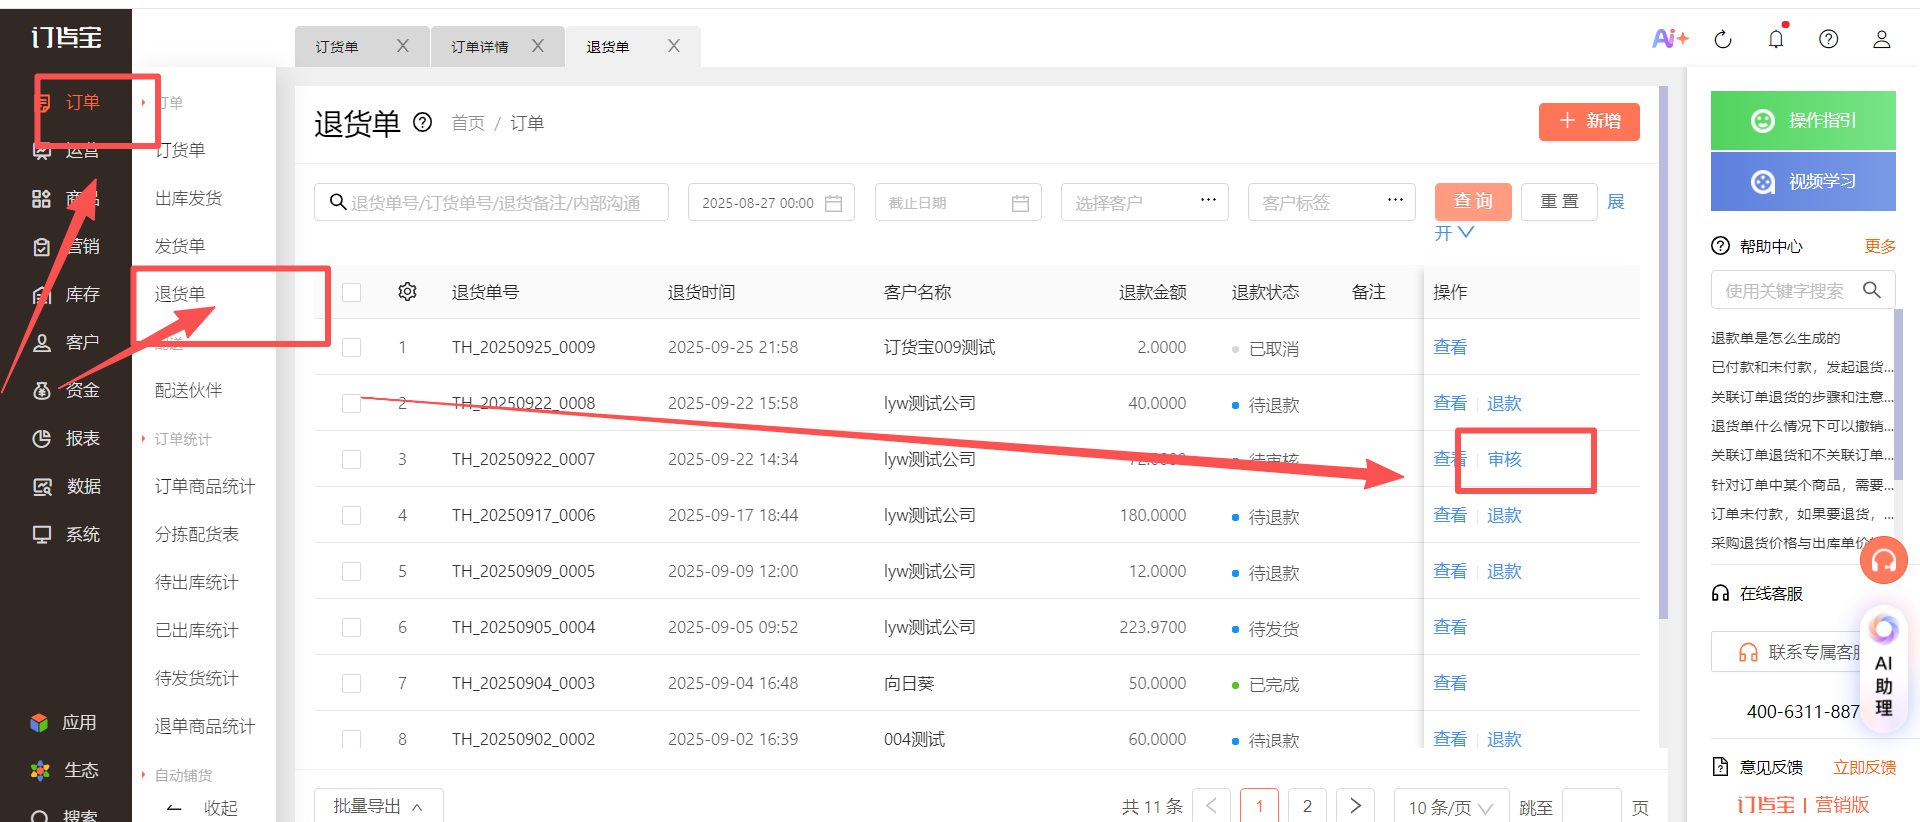
Task: Open the 批量导出 dropdown
Action: click(x=378, y=806)
